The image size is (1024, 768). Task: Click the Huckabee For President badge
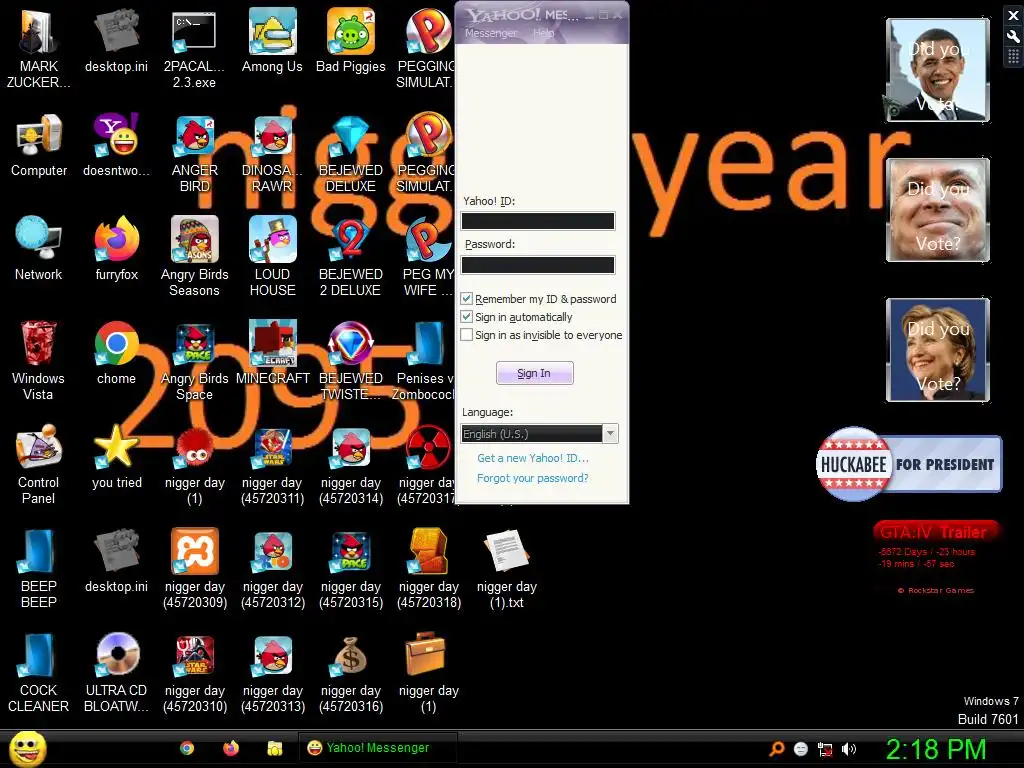pyautogui.click(x=909, y=464)
